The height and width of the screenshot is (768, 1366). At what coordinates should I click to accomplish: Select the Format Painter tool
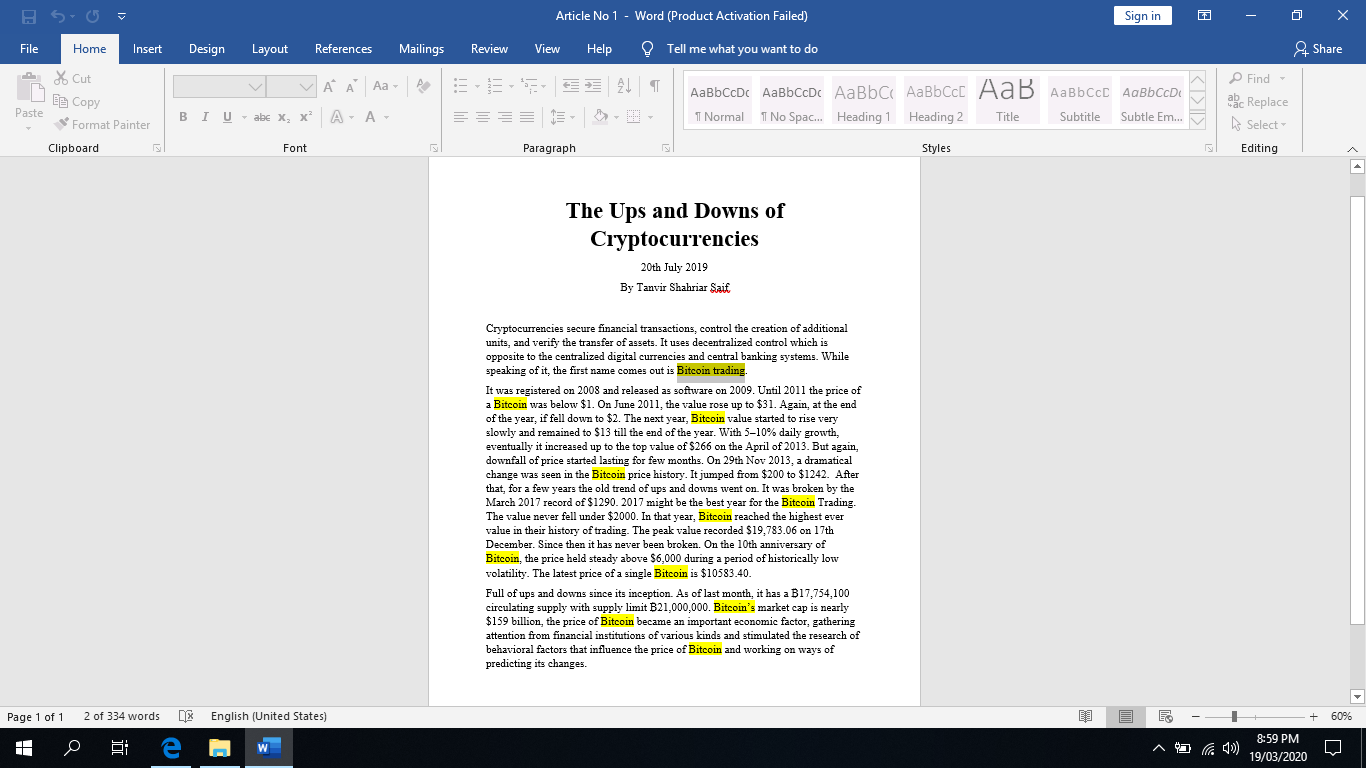point(102,125)
